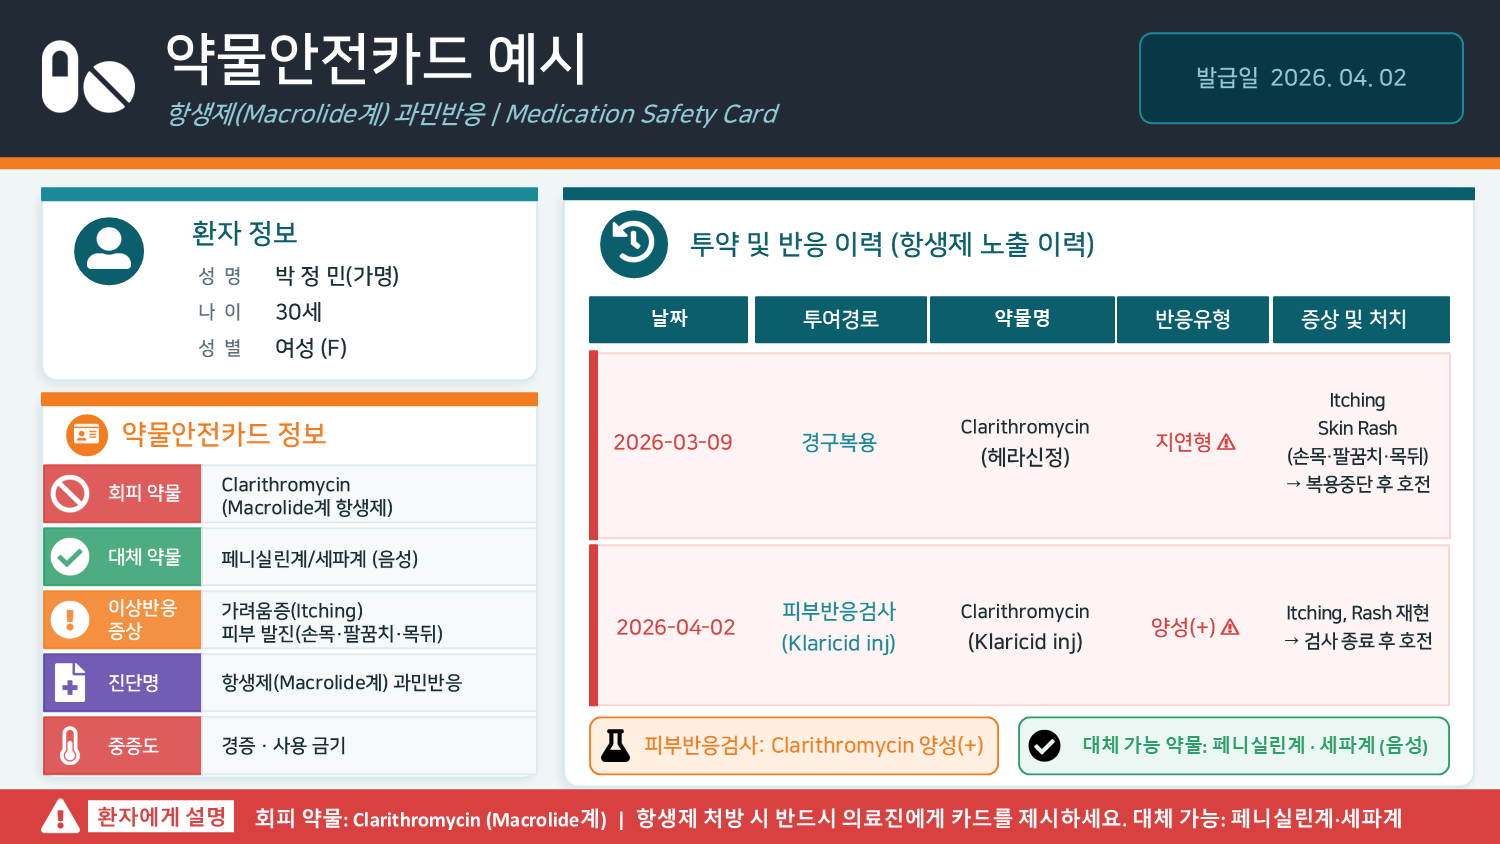
Task: Click the 환자에게 설명 label
Action: [x=161, y=817]
